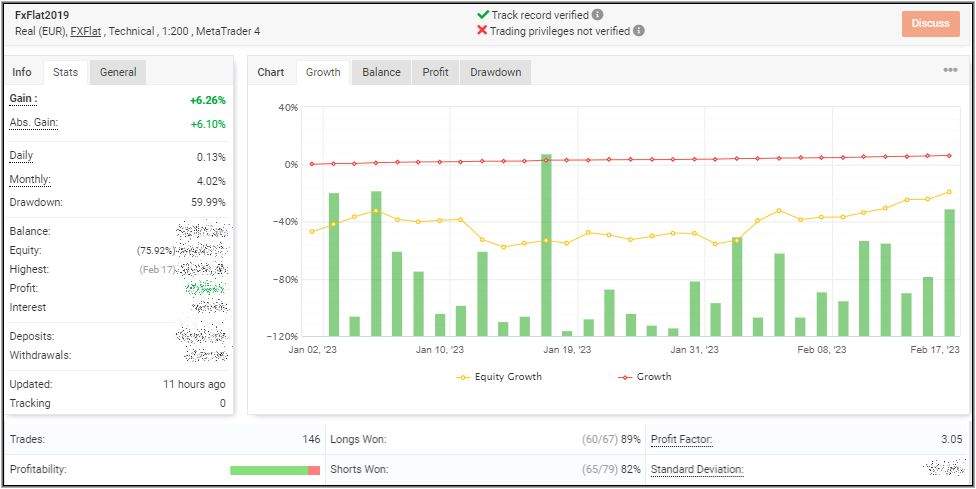Open the General tab

(118, 72)
